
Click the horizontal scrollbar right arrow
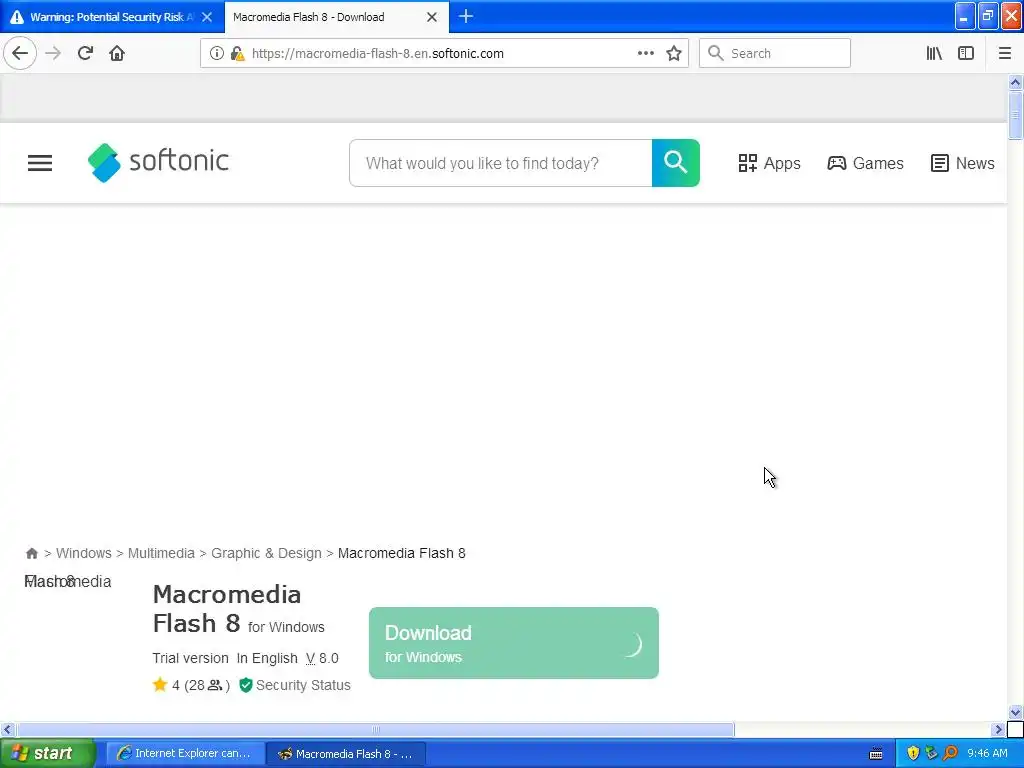click(998, 729)
